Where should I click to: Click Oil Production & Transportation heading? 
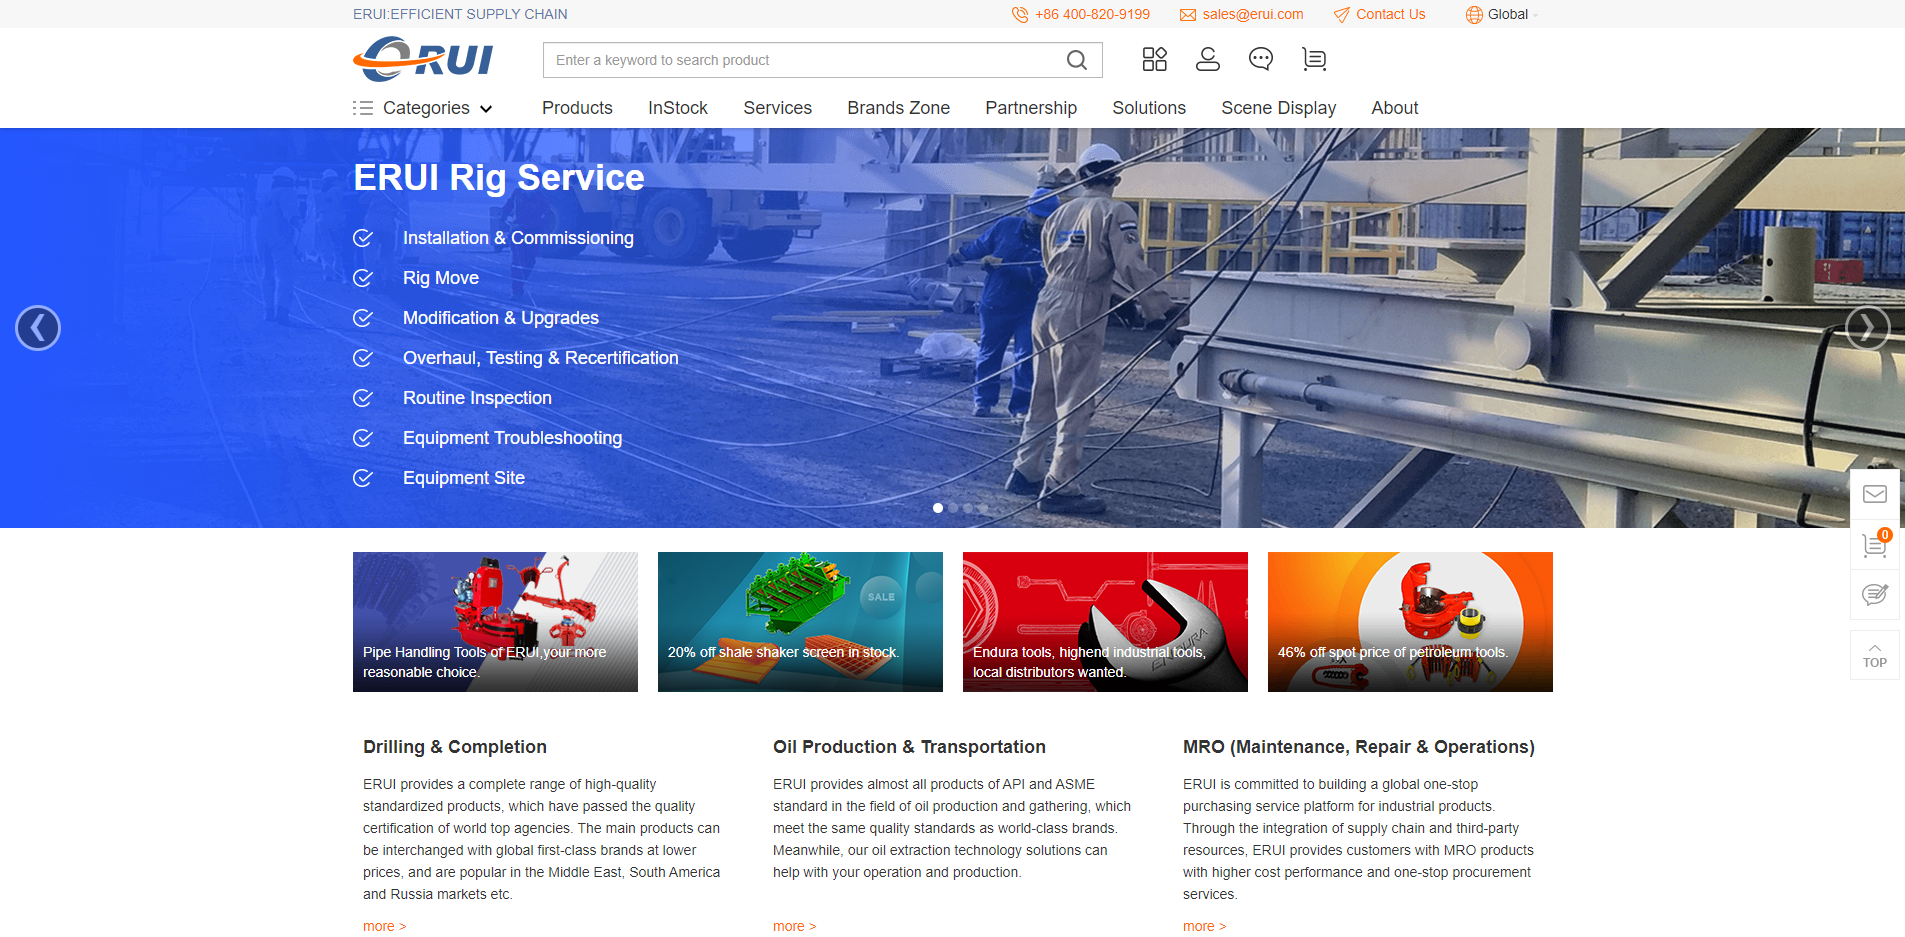tap(909, 747)
